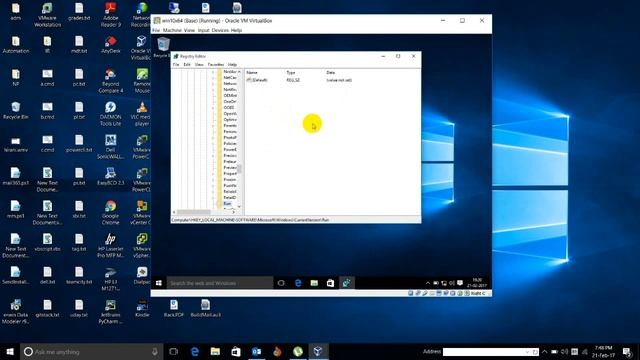The width and height of the screenshot is (640, 360).
Task: Open host taskbar clock and date
Action: pyautogui.click(x=603, y=351)
